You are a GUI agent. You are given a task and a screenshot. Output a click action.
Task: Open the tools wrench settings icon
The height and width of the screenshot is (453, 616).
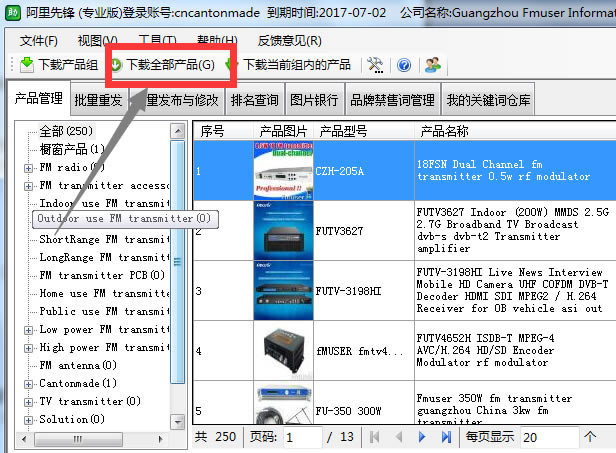click(376, 65)
